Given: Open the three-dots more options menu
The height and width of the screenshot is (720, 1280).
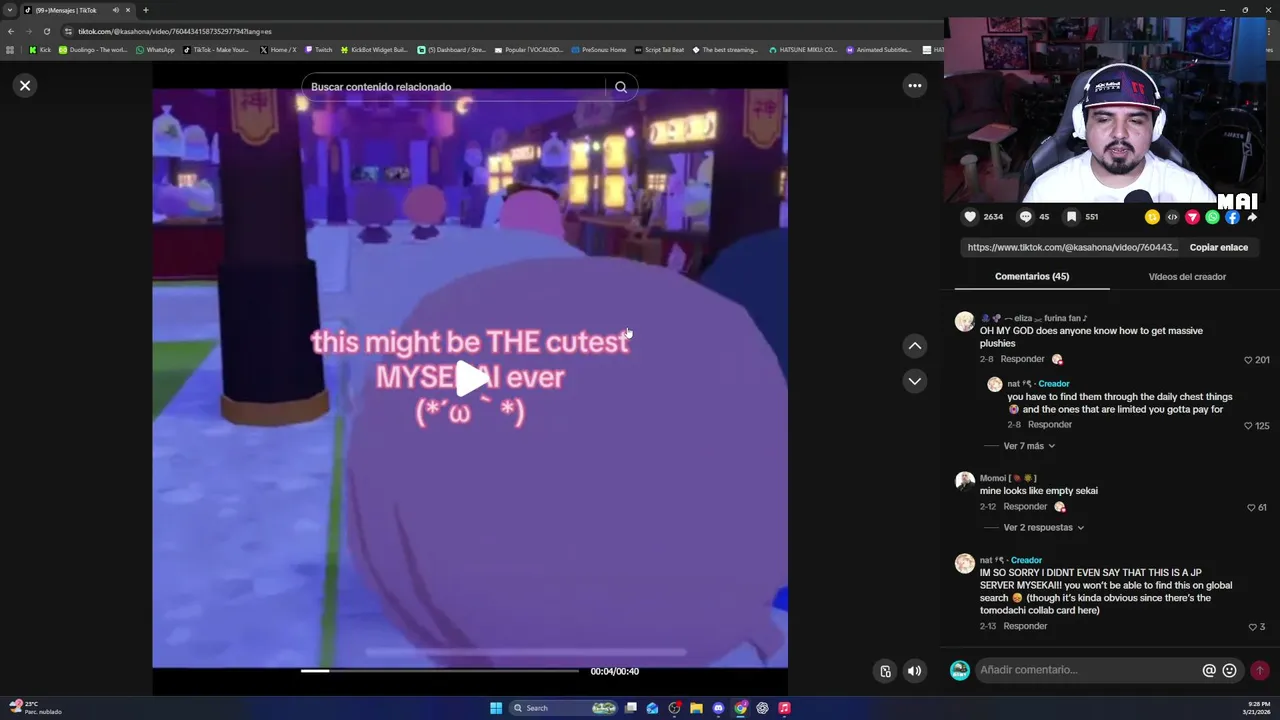Looking at the screenshot, I should point(914,86).
